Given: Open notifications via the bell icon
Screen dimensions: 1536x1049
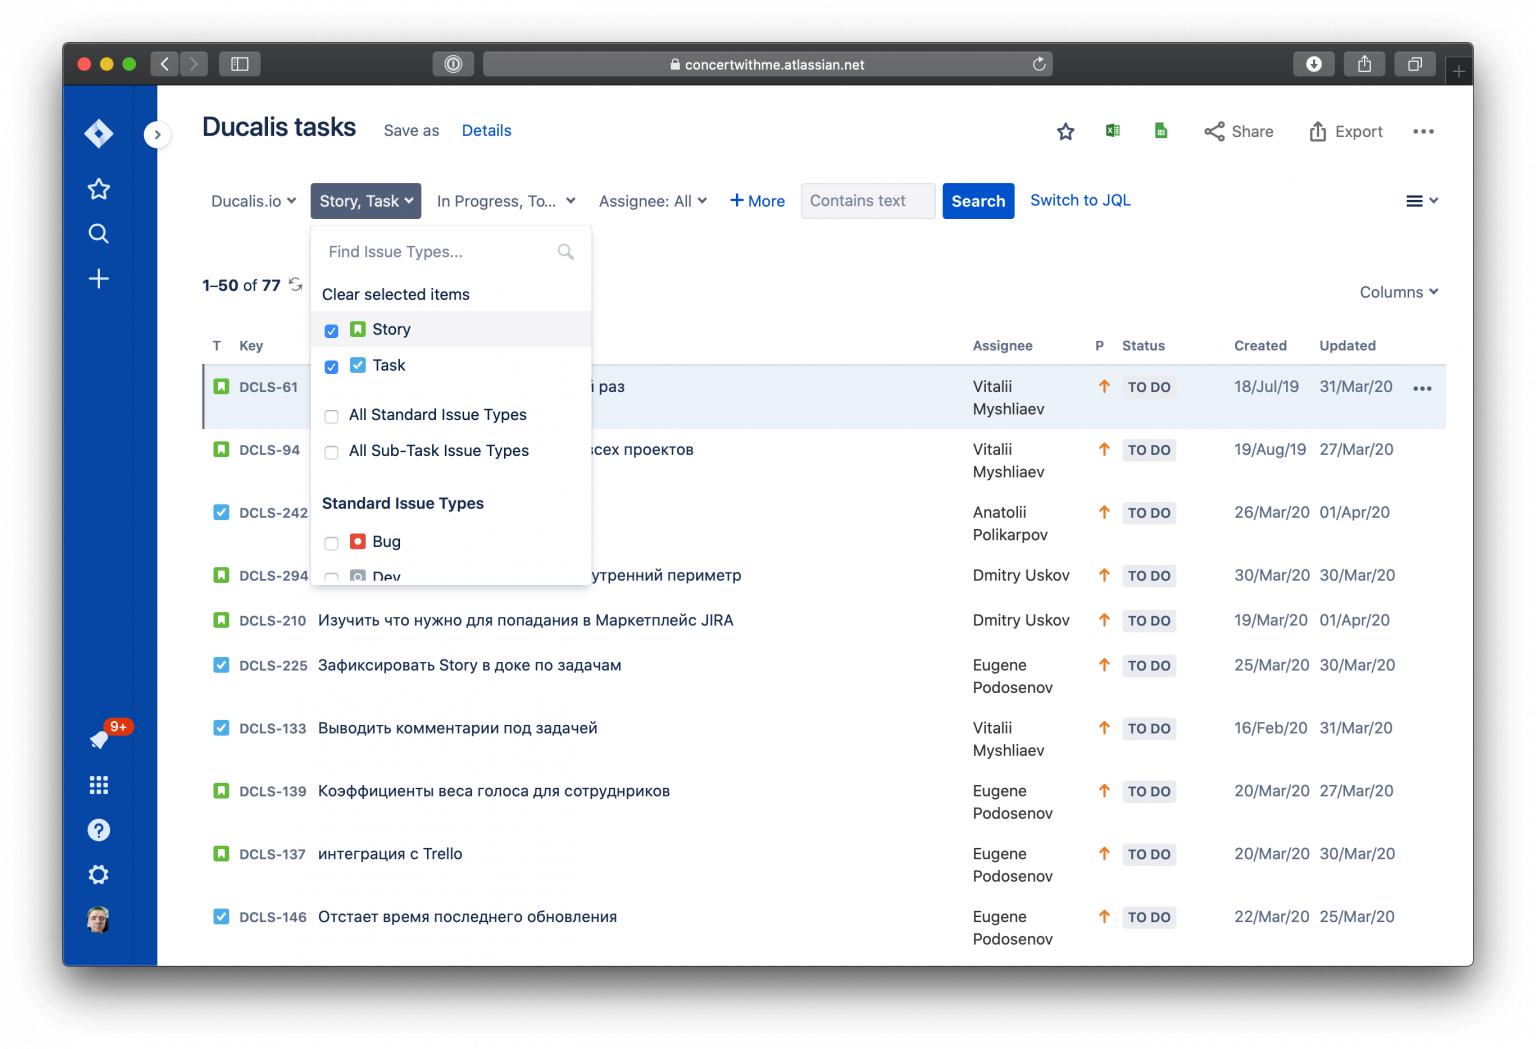Looking at the screenshot, I should (x=98, y=739).
